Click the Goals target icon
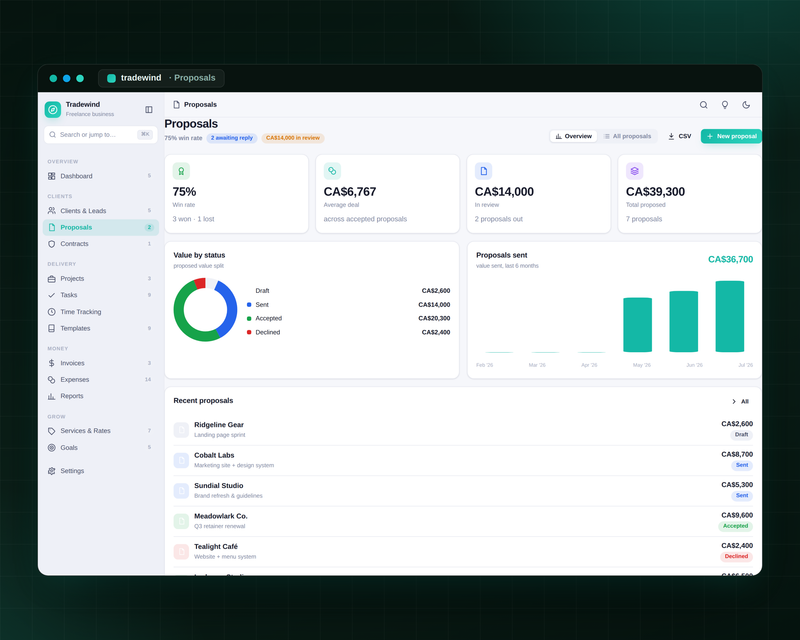The width and height of the screenshot is (800, 640). click(52, 448)
